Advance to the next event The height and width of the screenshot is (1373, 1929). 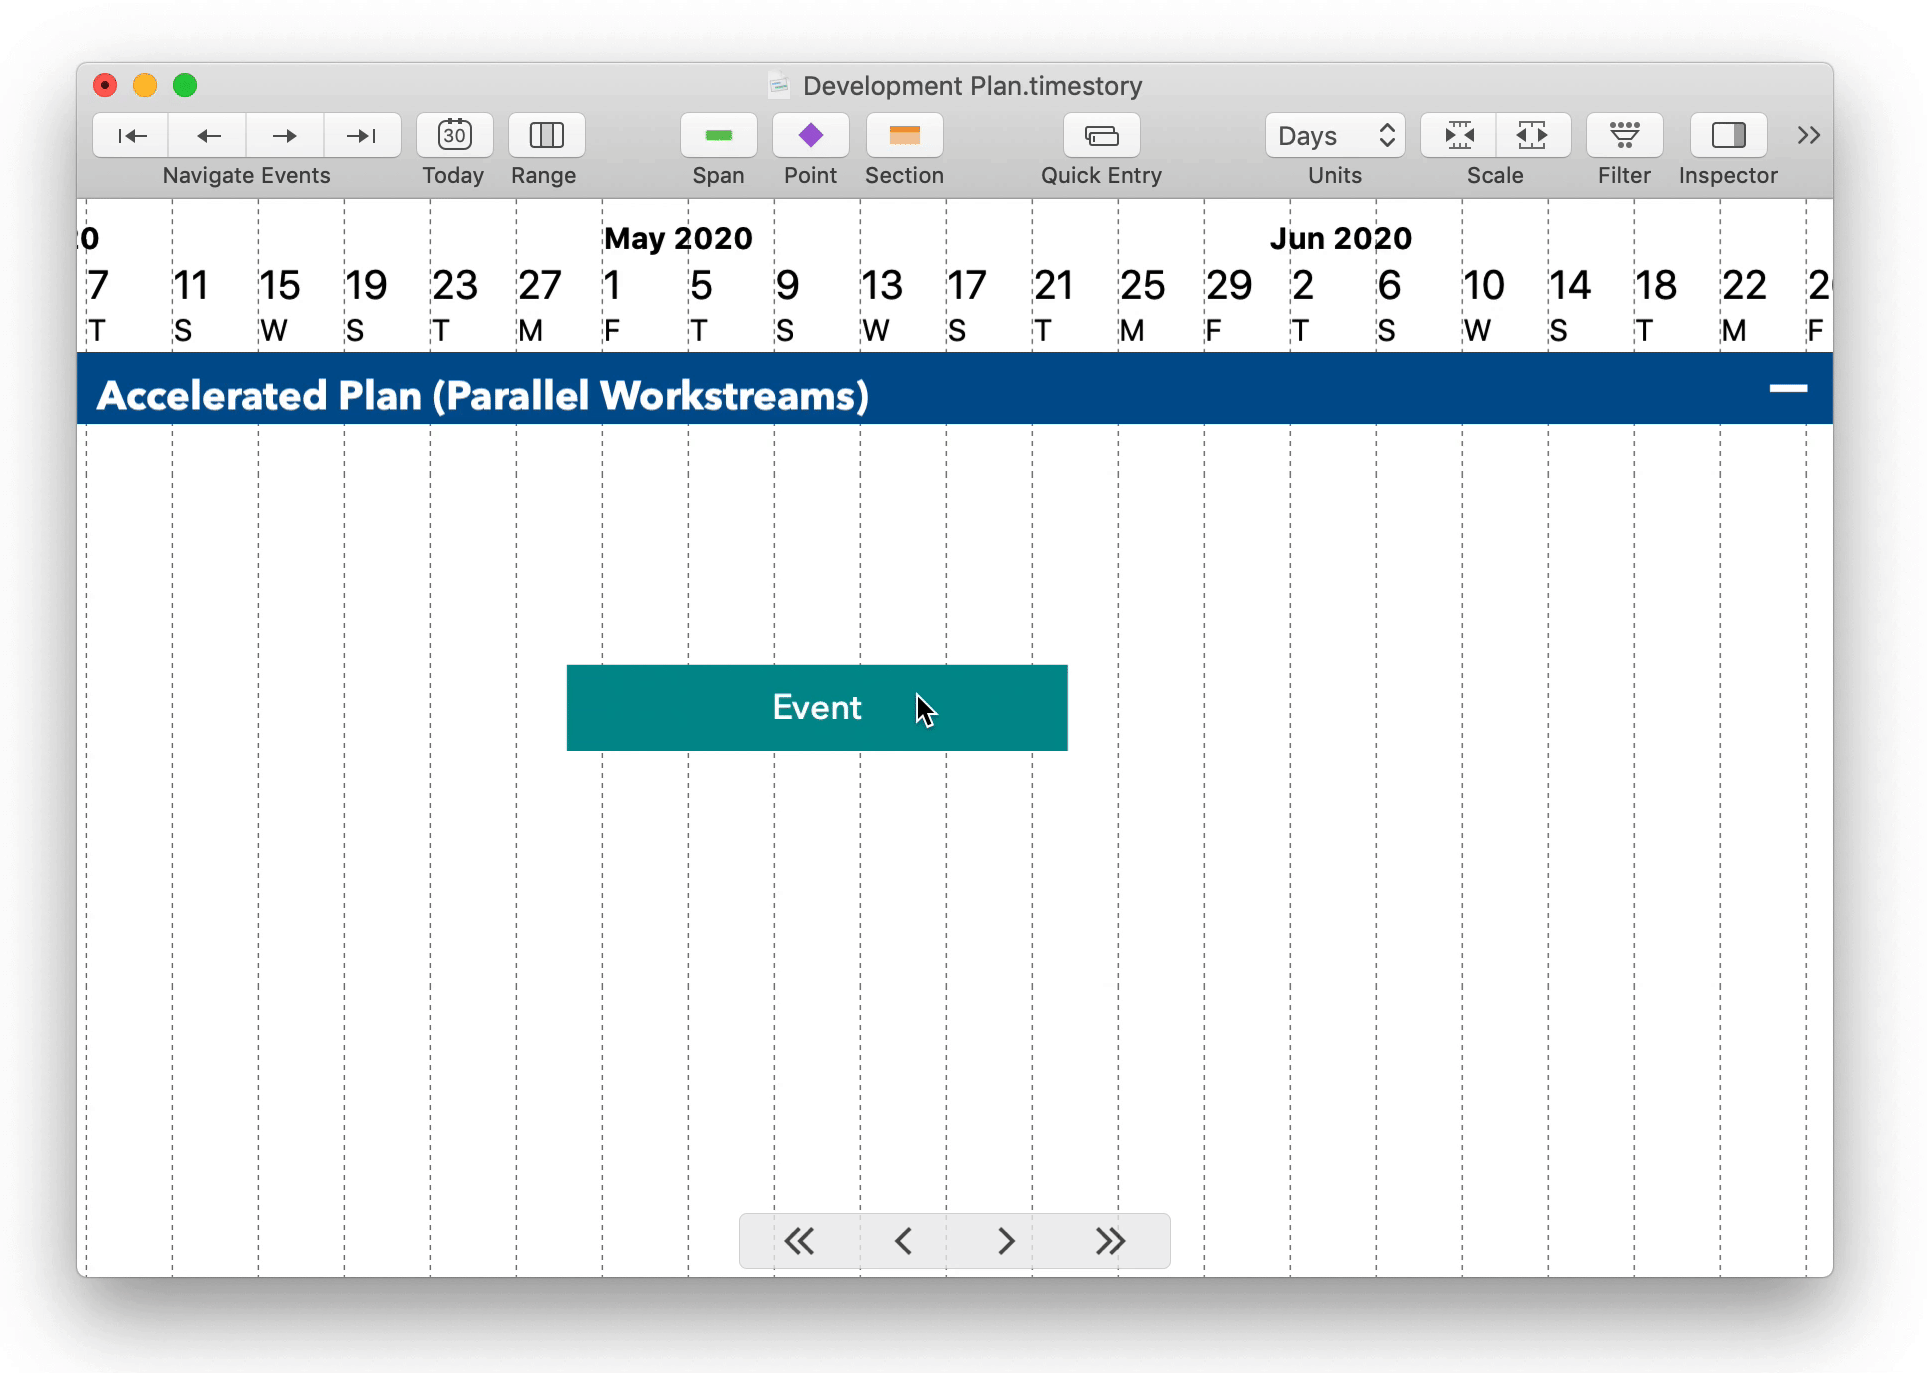[x=284, y=135]
